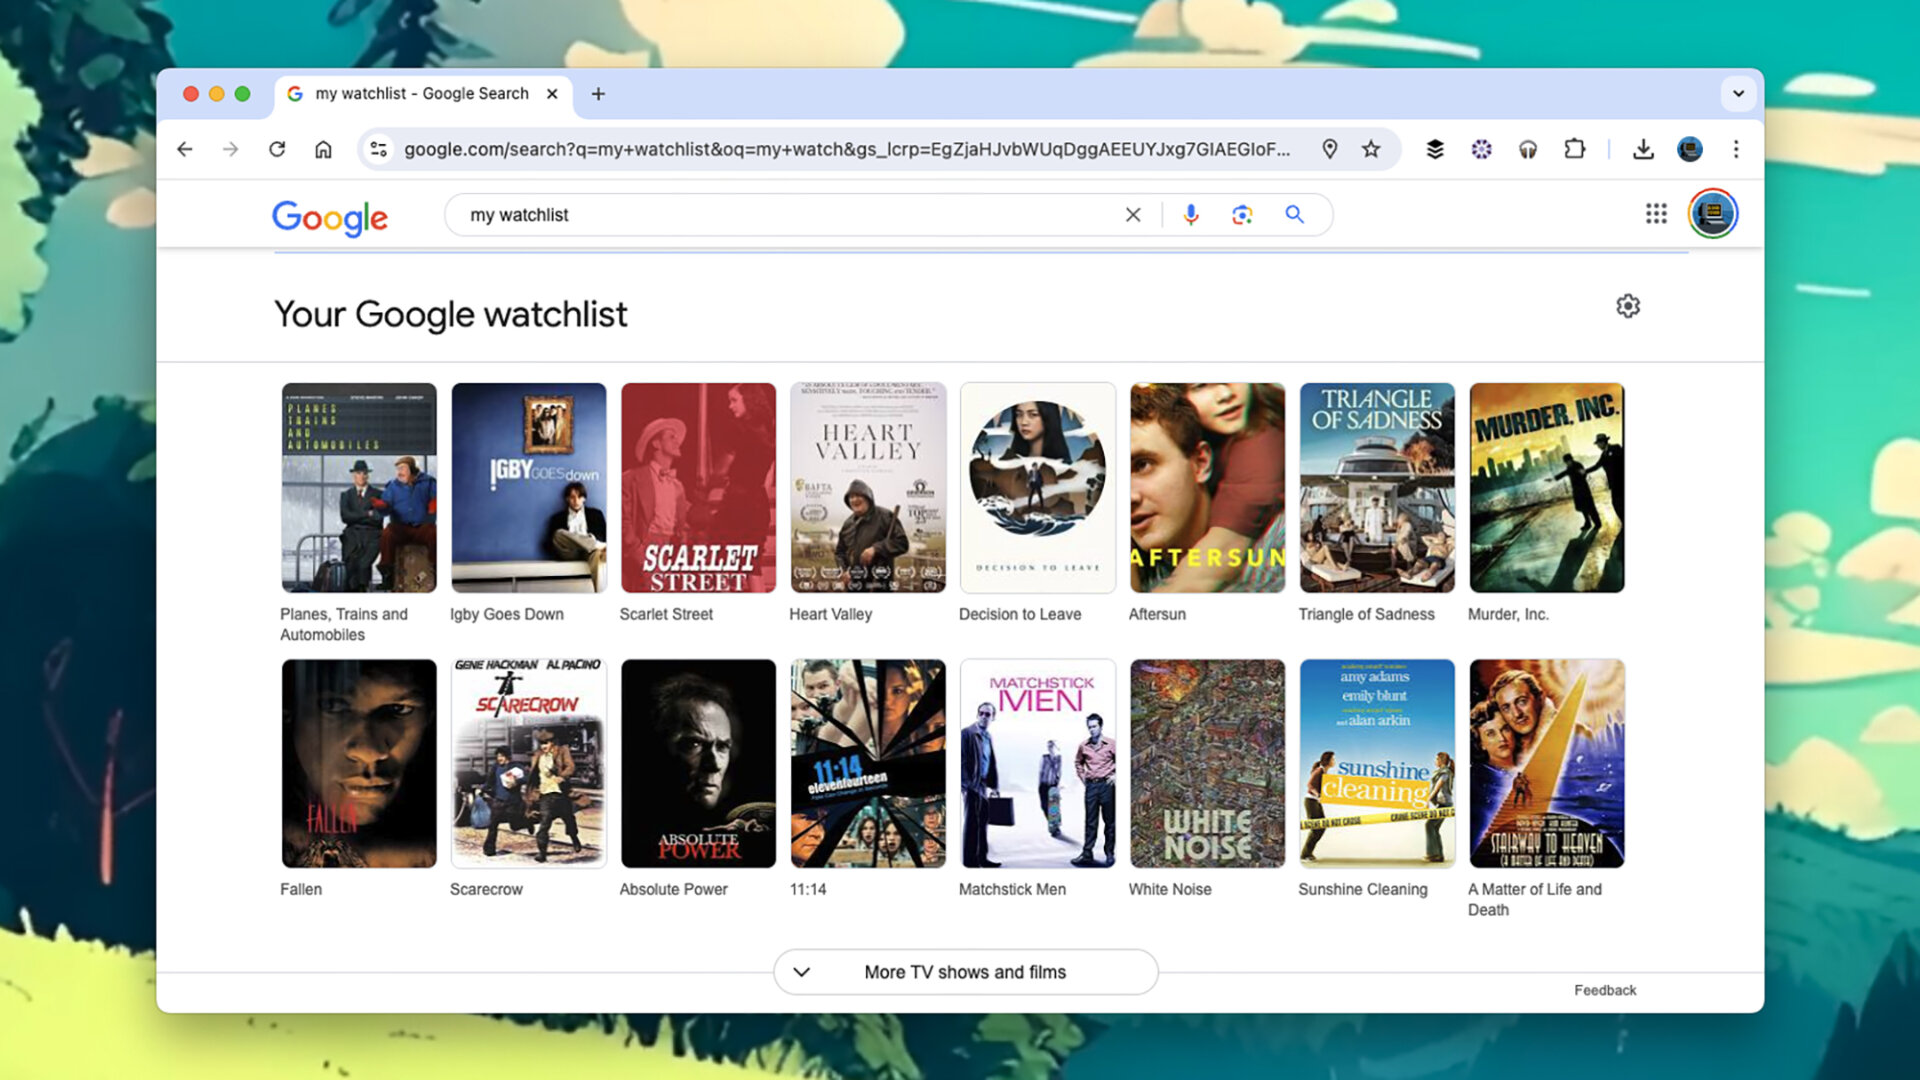
Task: Open Google Lens camera search
Action: 1242,214
